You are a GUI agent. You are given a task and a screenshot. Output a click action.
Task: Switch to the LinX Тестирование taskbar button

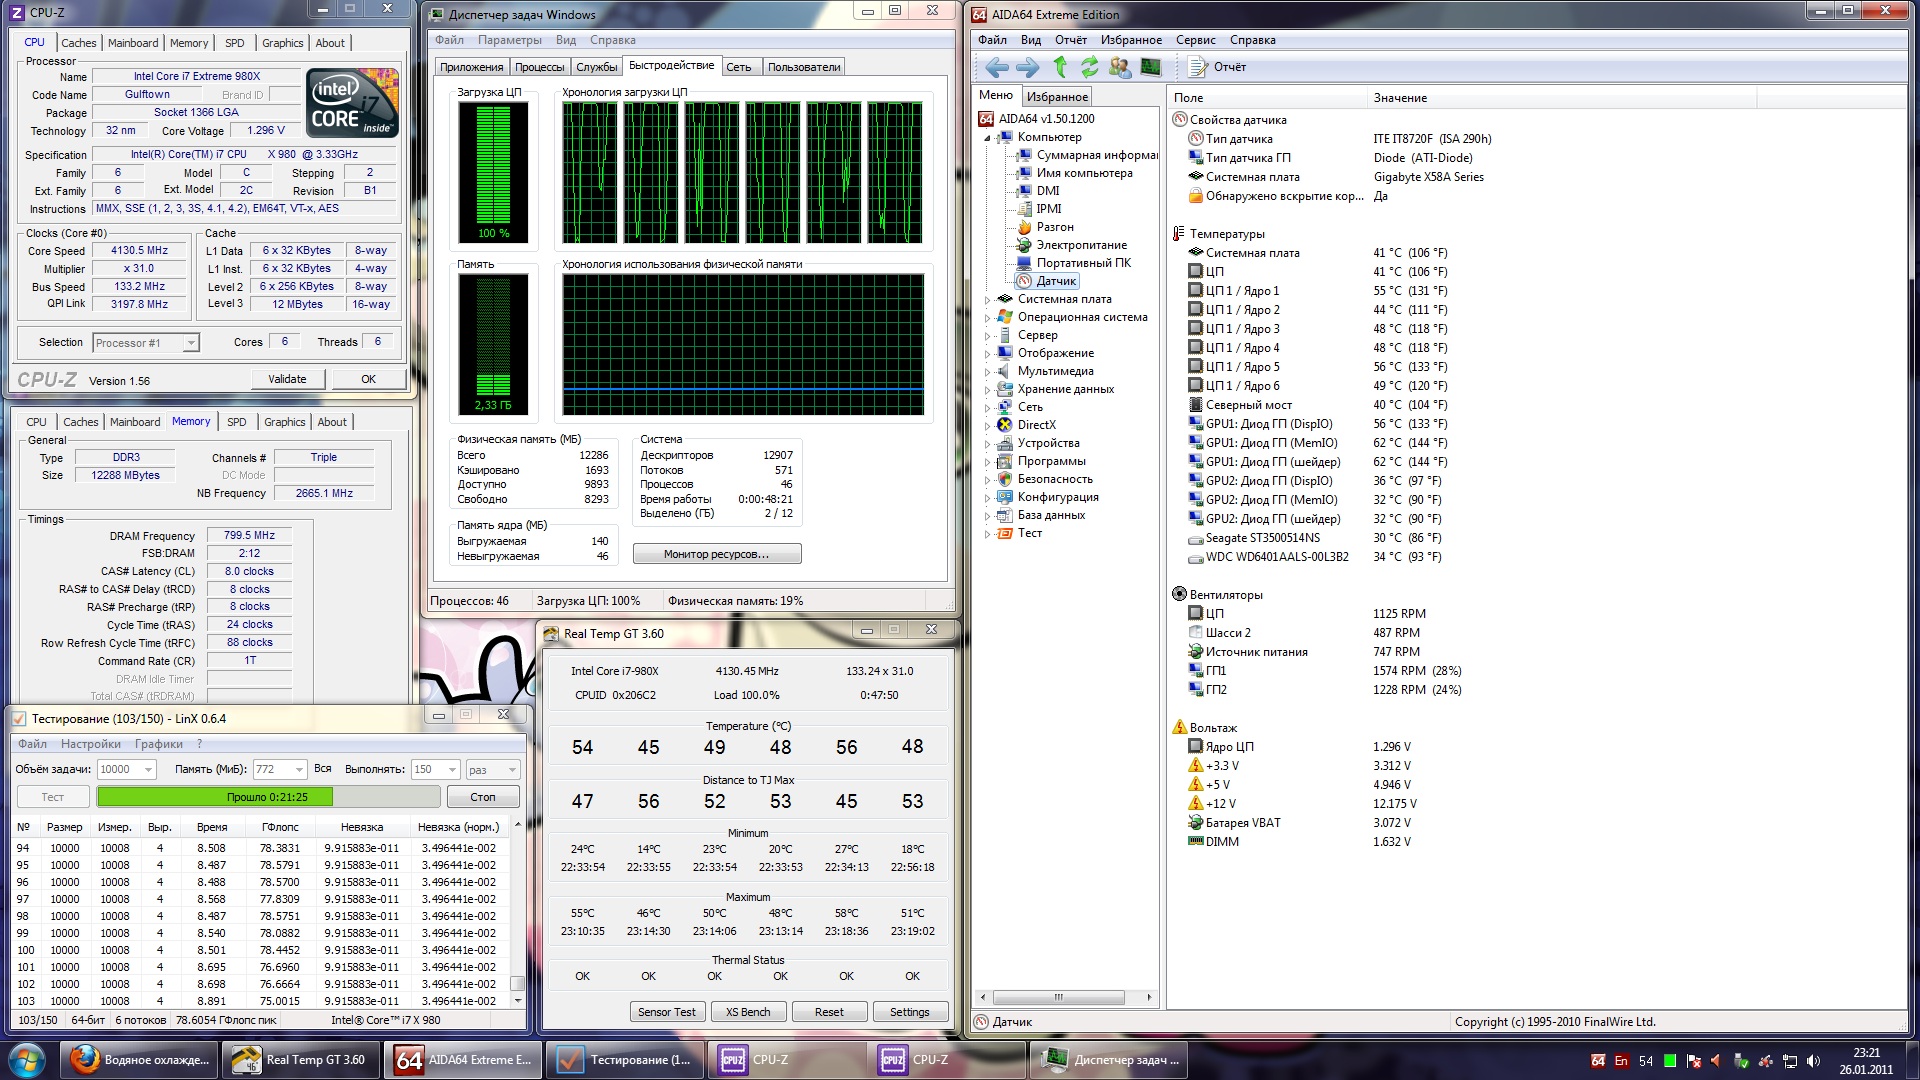[x=626, y=1060]
